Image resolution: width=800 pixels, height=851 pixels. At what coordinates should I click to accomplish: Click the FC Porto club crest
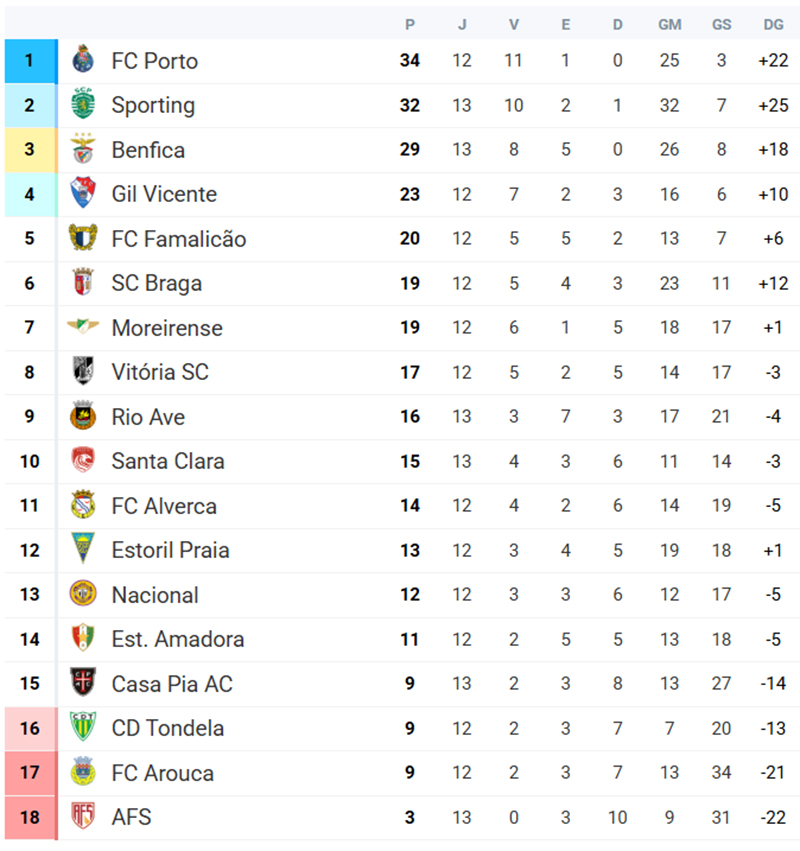(x=83, y=61)
